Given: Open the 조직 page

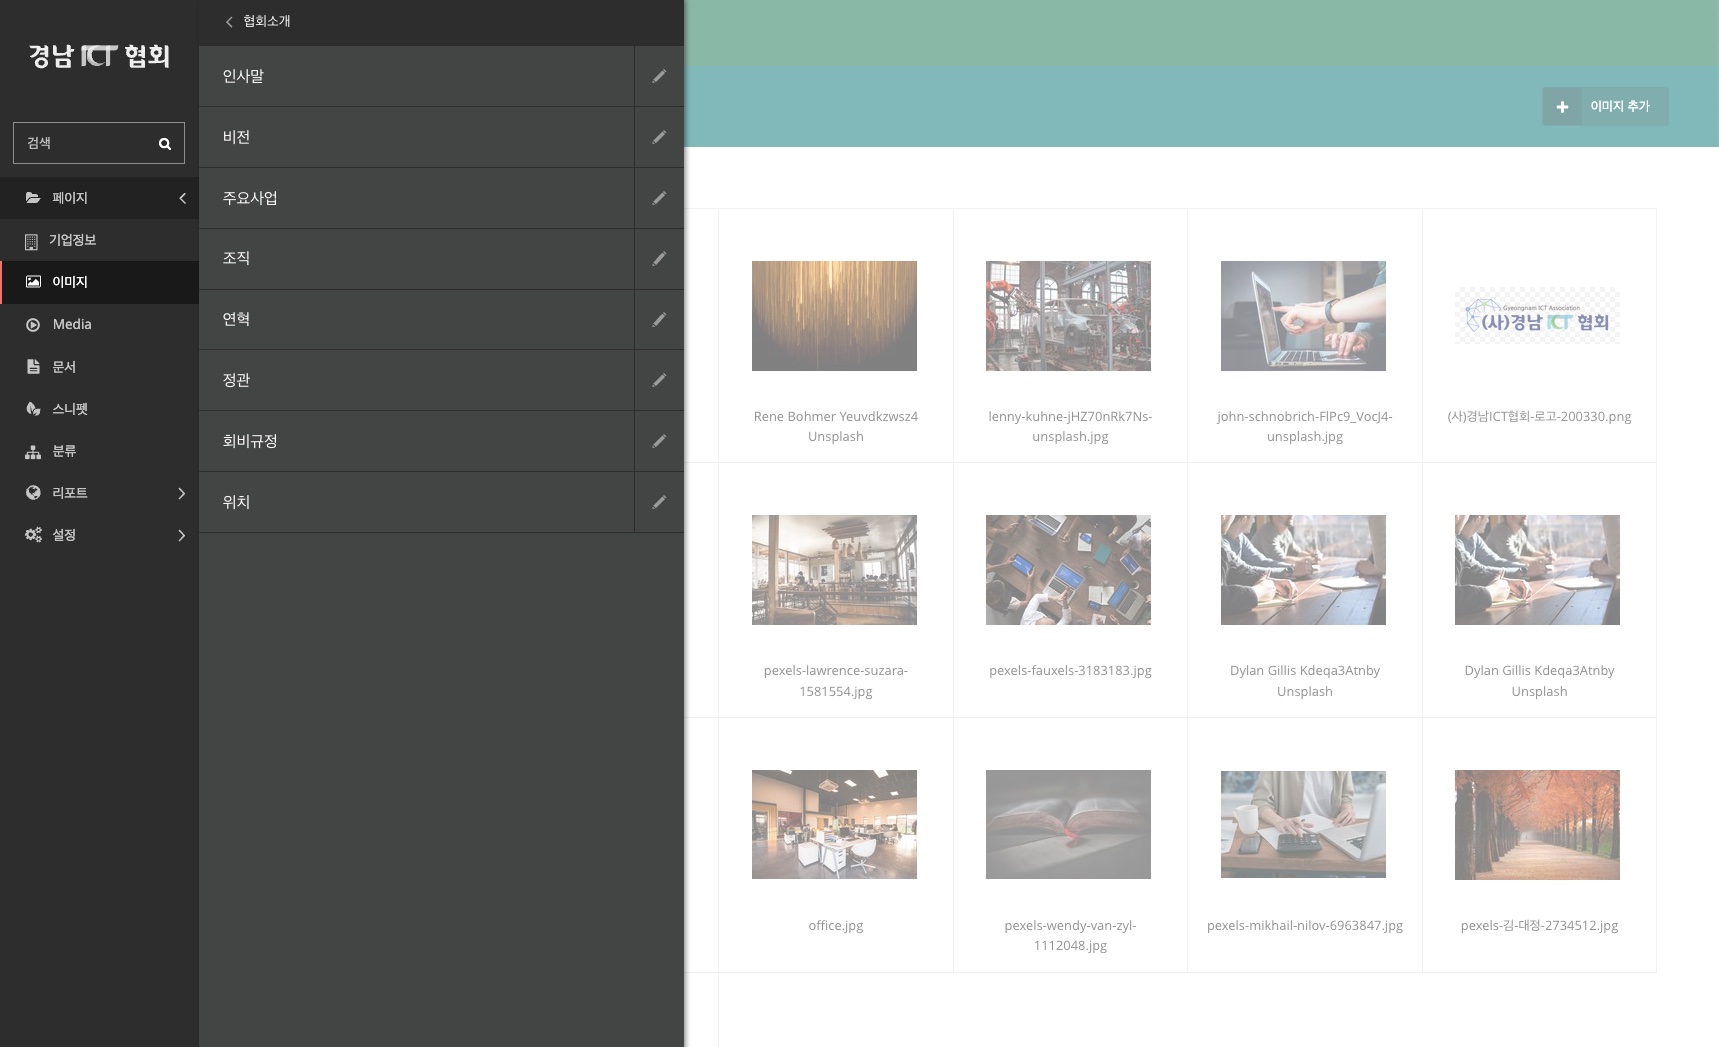Looking at the screenshot, I should pos(416,259).
